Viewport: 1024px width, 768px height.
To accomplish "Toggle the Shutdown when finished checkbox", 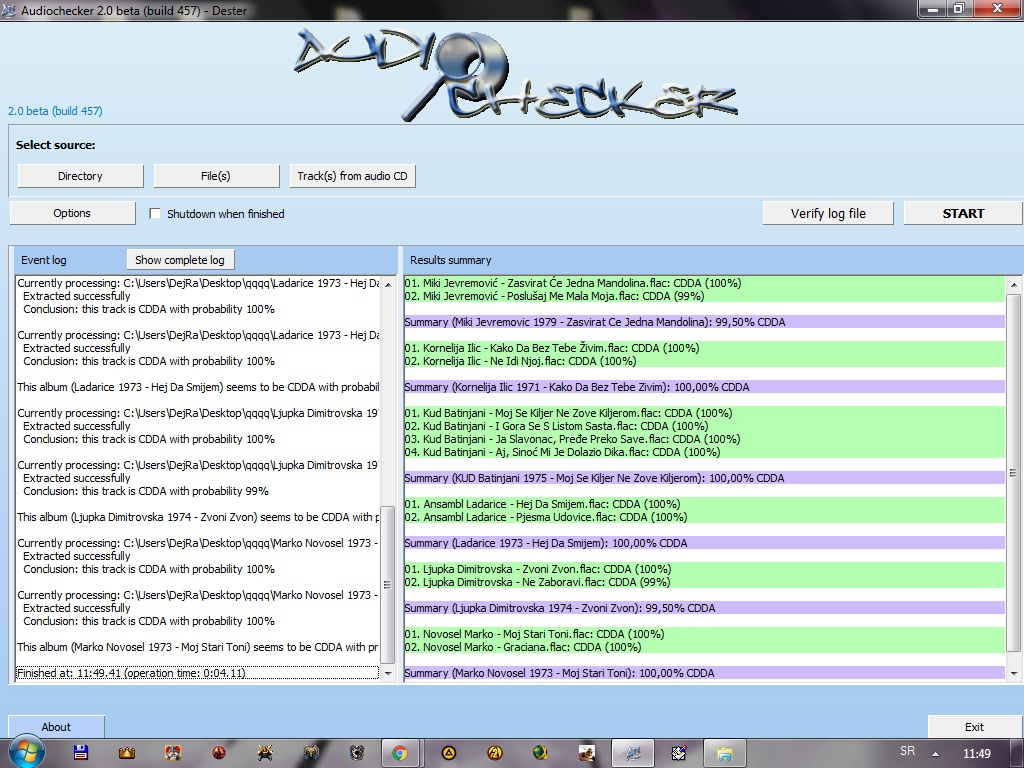I will pos(155,214).
